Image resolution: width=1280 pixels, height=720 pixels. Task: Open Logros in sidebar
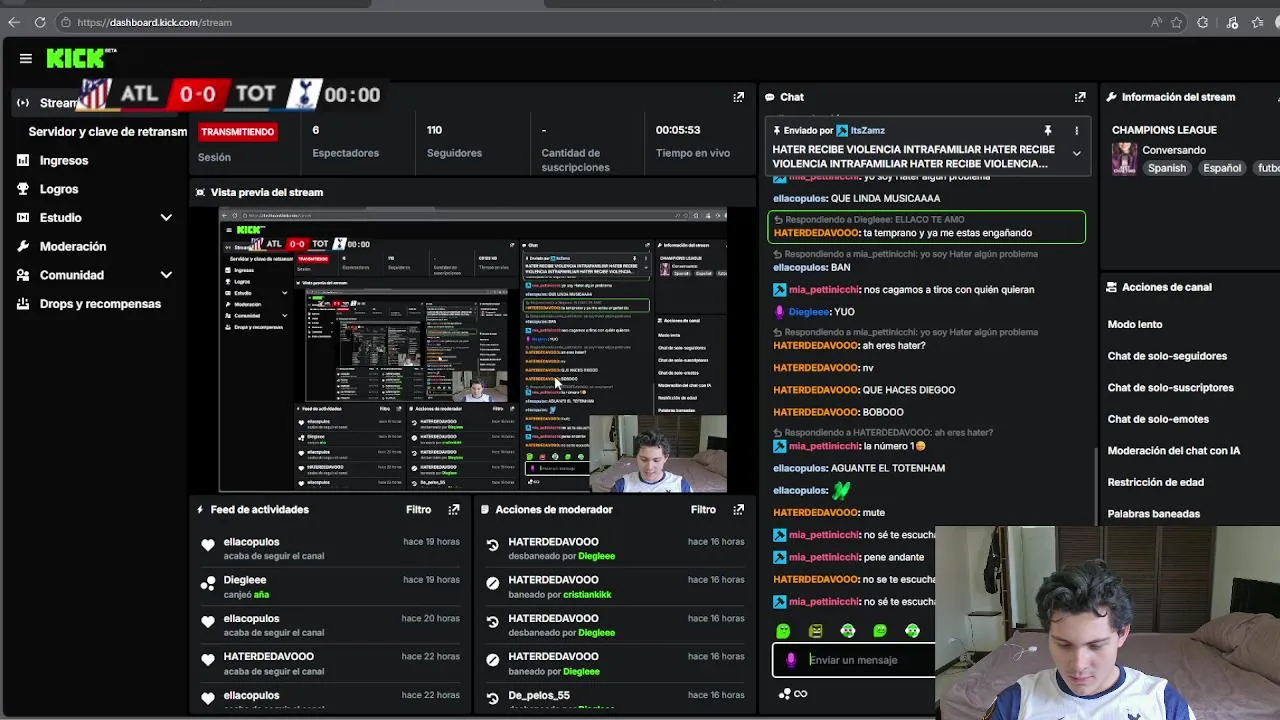point(59,189)
